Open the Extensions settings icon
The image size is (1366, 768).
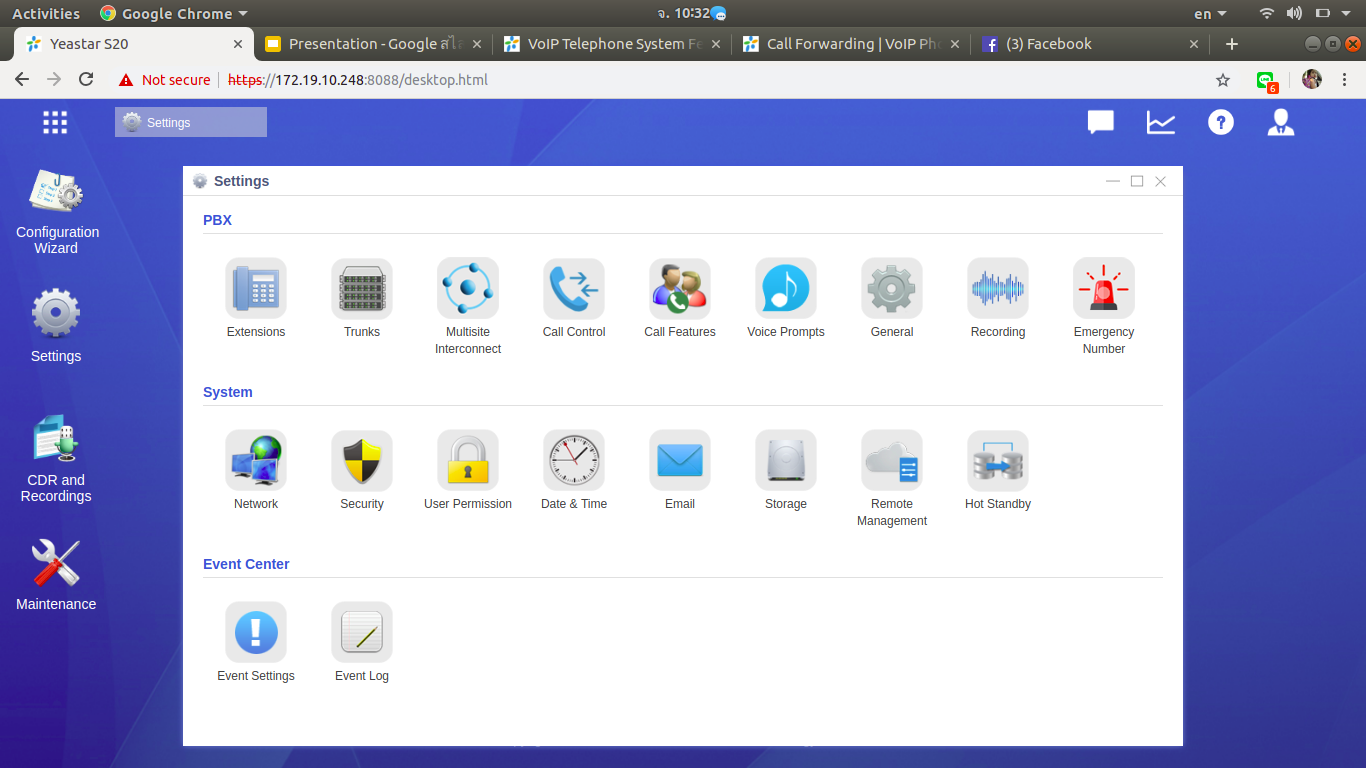pyautogui.click(x=256, y=288)
